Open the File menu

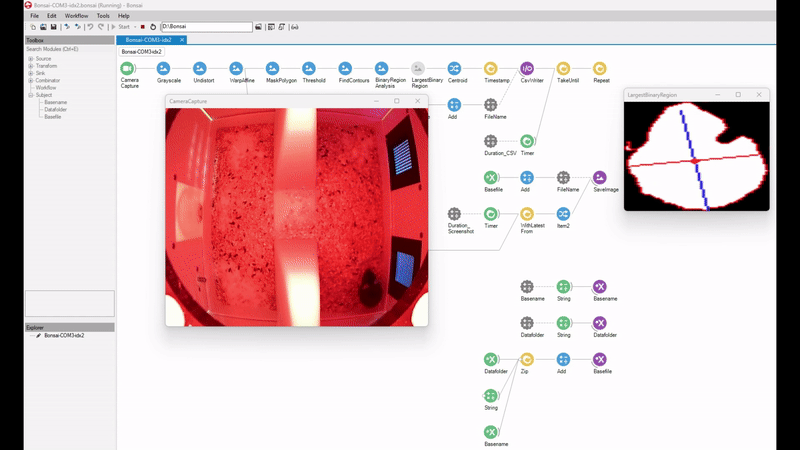[x=35, y=16]
